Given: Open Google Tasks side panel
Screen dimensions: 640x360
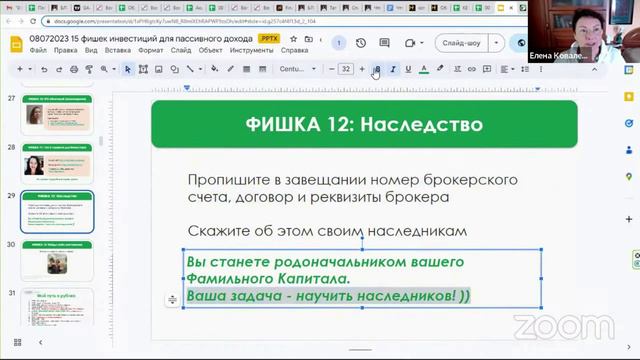Looking at the screenshot, I should pos(629,123).
